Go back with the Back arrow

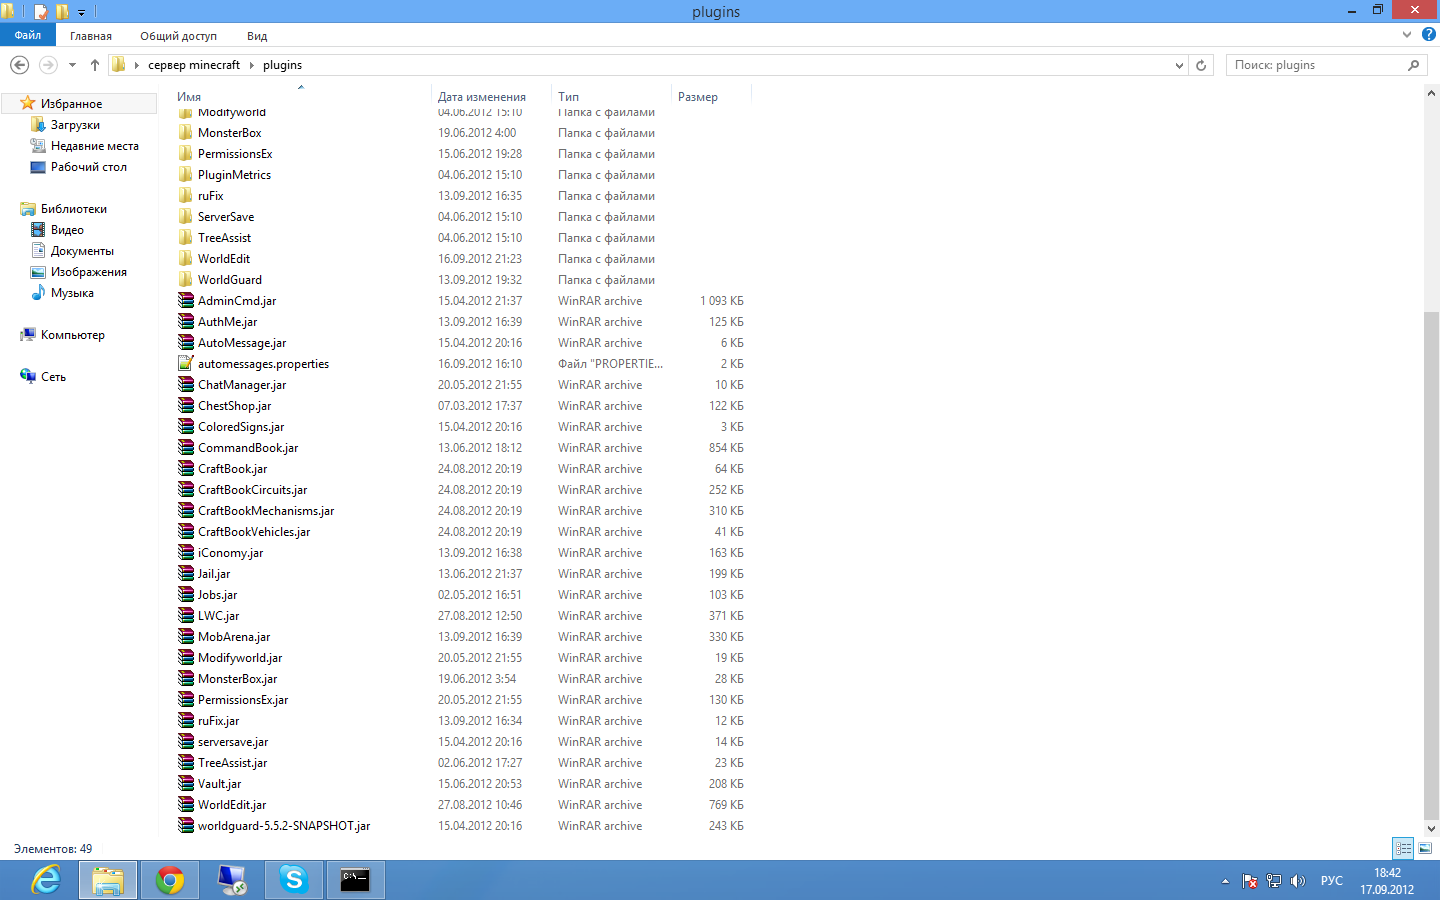pos(19,65)
